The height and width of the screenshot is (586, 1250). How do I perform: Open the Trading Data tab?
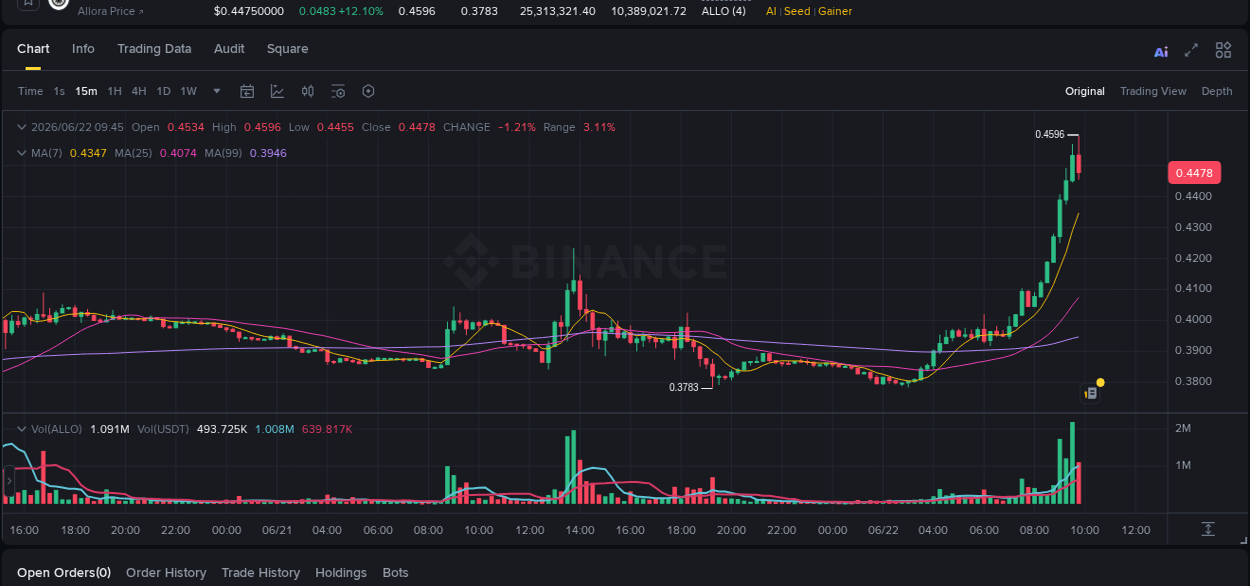click(154, 49)
